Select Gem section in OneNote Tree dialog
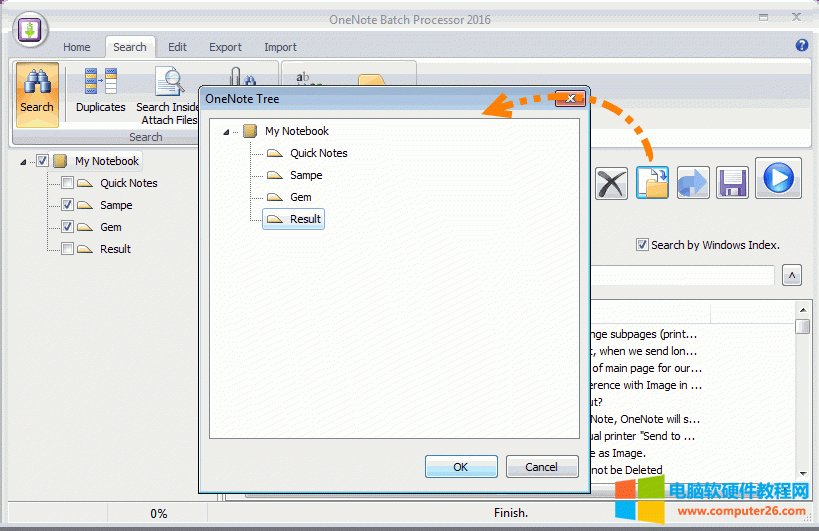The image size is (819, 531). [300, 197]
